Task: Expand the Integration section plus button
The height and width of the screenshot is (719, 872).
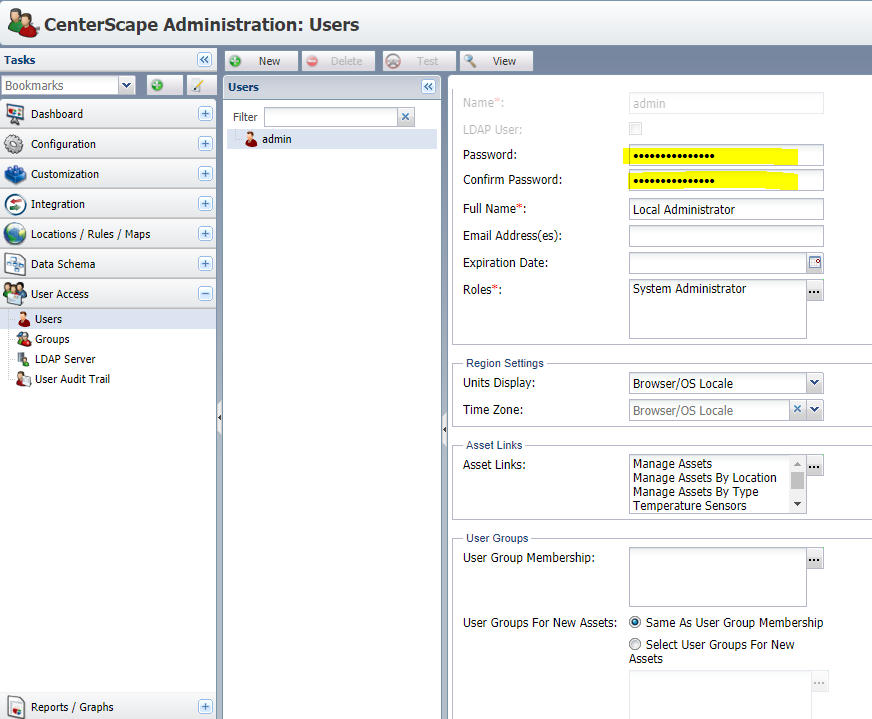Action: (x=205, y=204)
